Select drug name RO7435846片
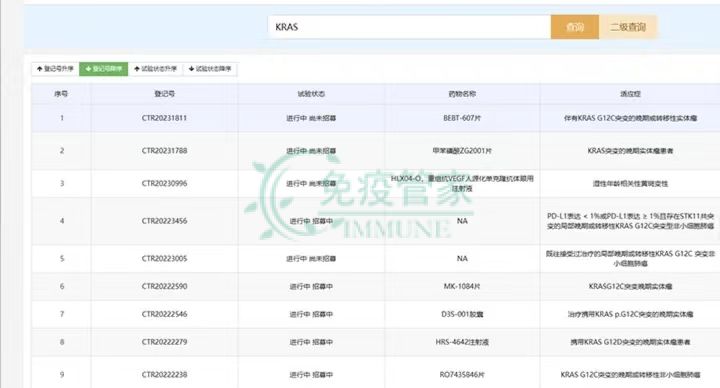The height and width of the screenshot is (388, 720). point(462,375)
